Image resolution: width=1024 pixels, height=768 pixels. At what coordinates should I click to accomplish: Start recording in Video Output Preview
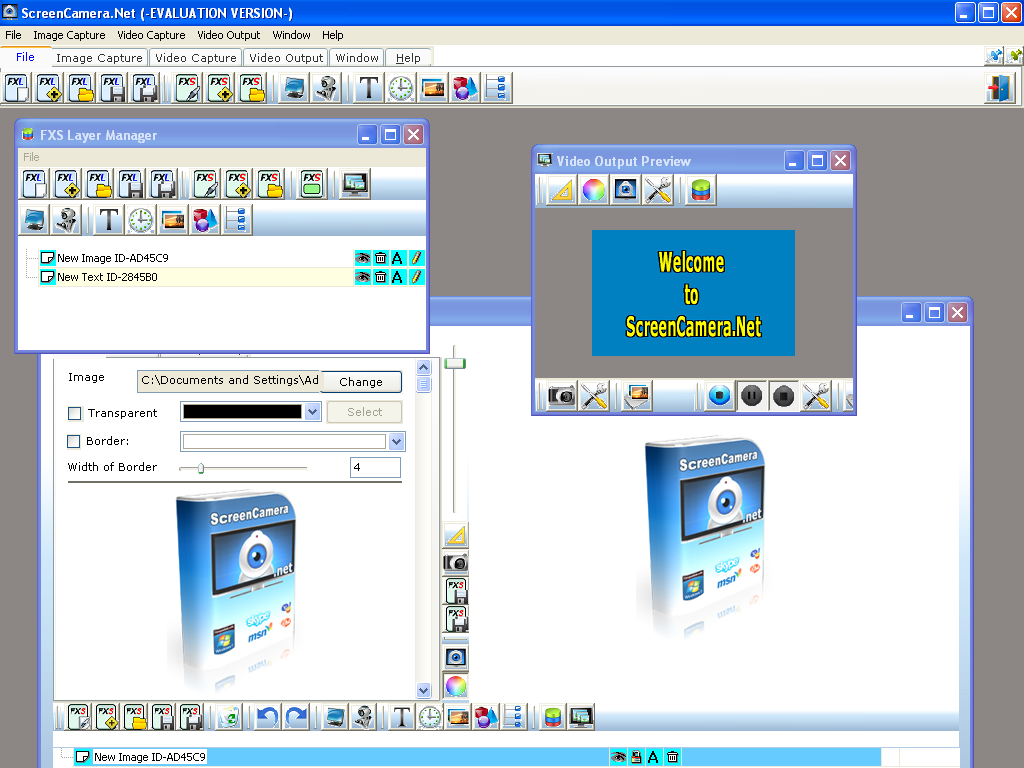[x=720, y=396]
